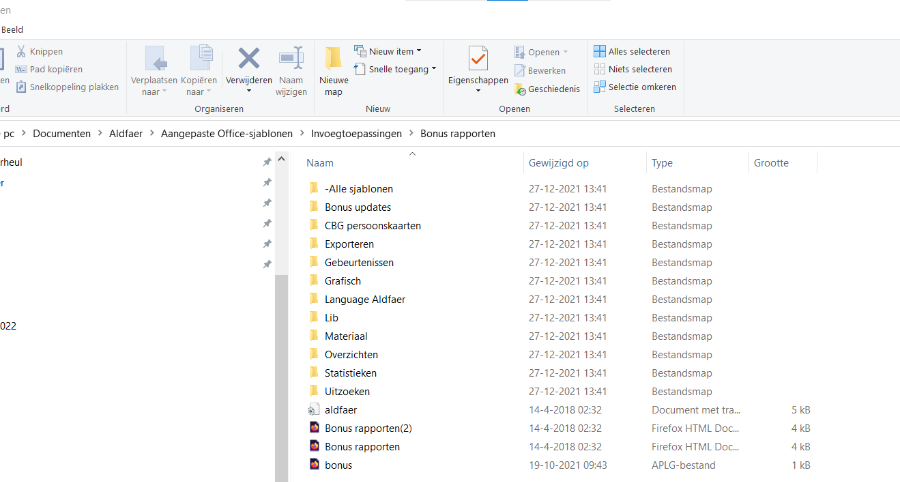The image size is (900, 482).
Task: Click the navigation pane vertical scrollbar
Action: point(282,380)
